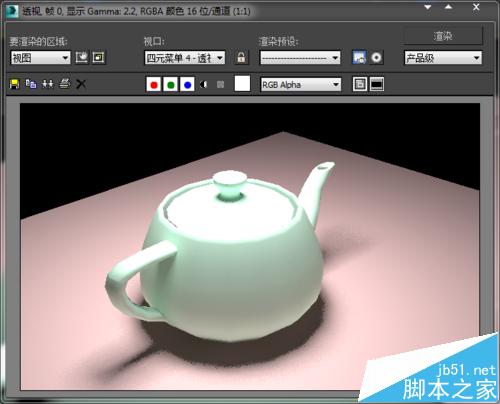Toggle the UI overlay icon
The width and height of the screenshot is (500, 404).
click(x=360, y=84)
